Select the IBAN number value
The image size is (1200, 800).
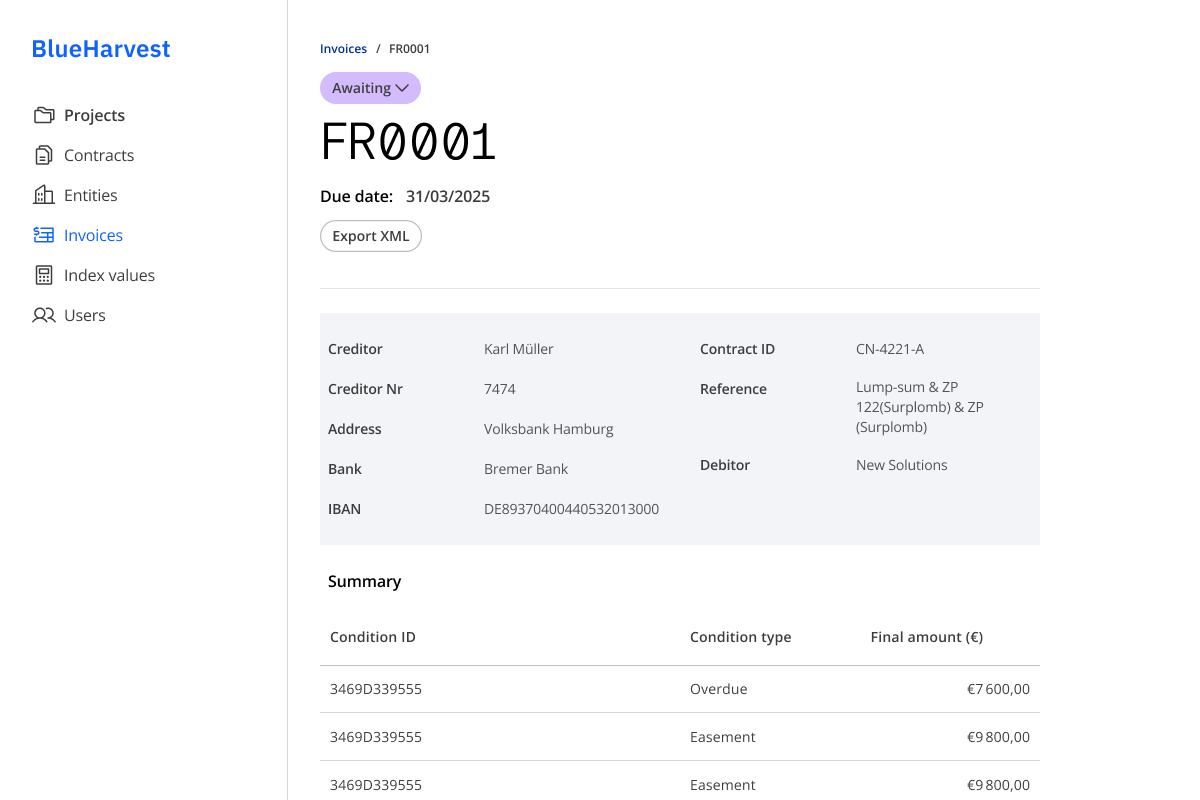(571, 509)
